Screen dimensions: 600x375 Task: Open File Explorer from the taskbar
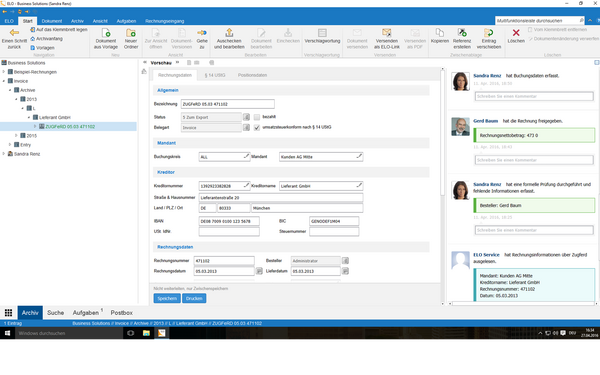[146, 333]
